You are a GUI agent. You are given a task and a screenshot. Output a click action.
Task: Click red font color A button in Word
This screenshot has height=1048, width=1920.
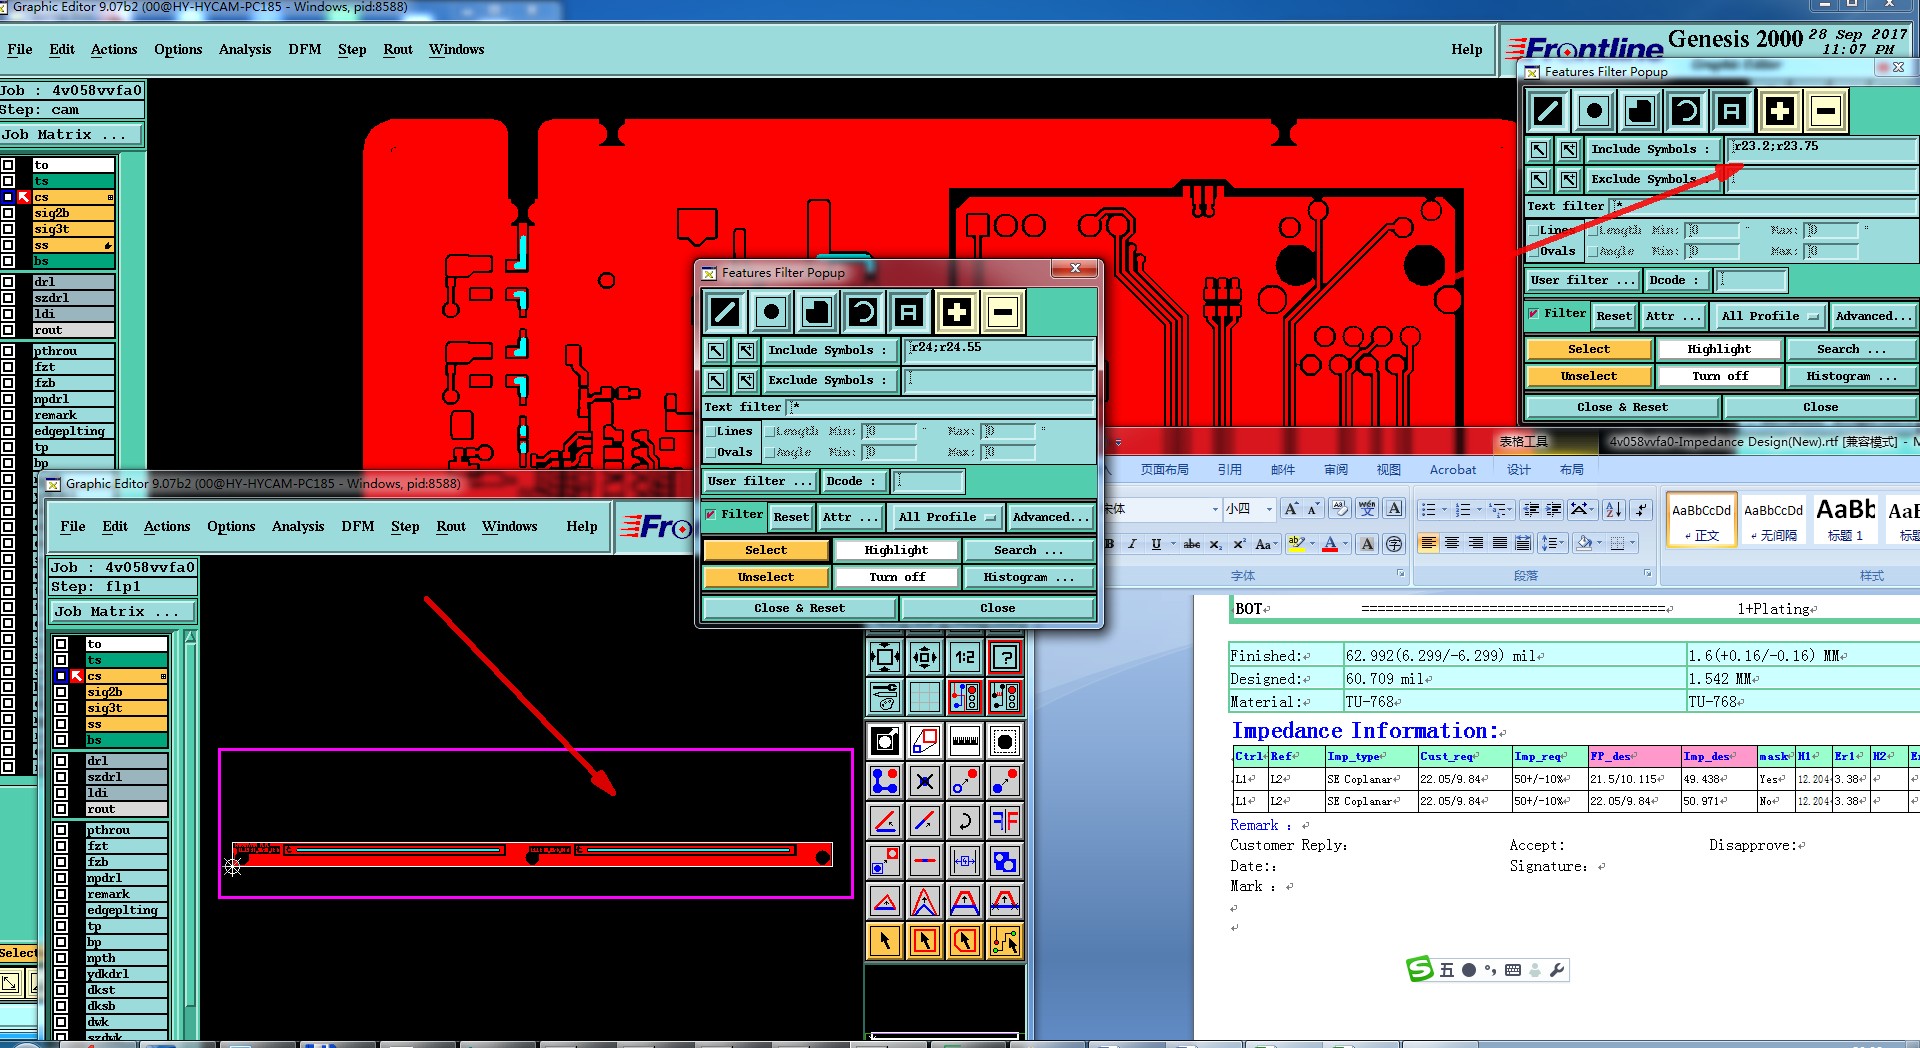[x=1330, y=543]
